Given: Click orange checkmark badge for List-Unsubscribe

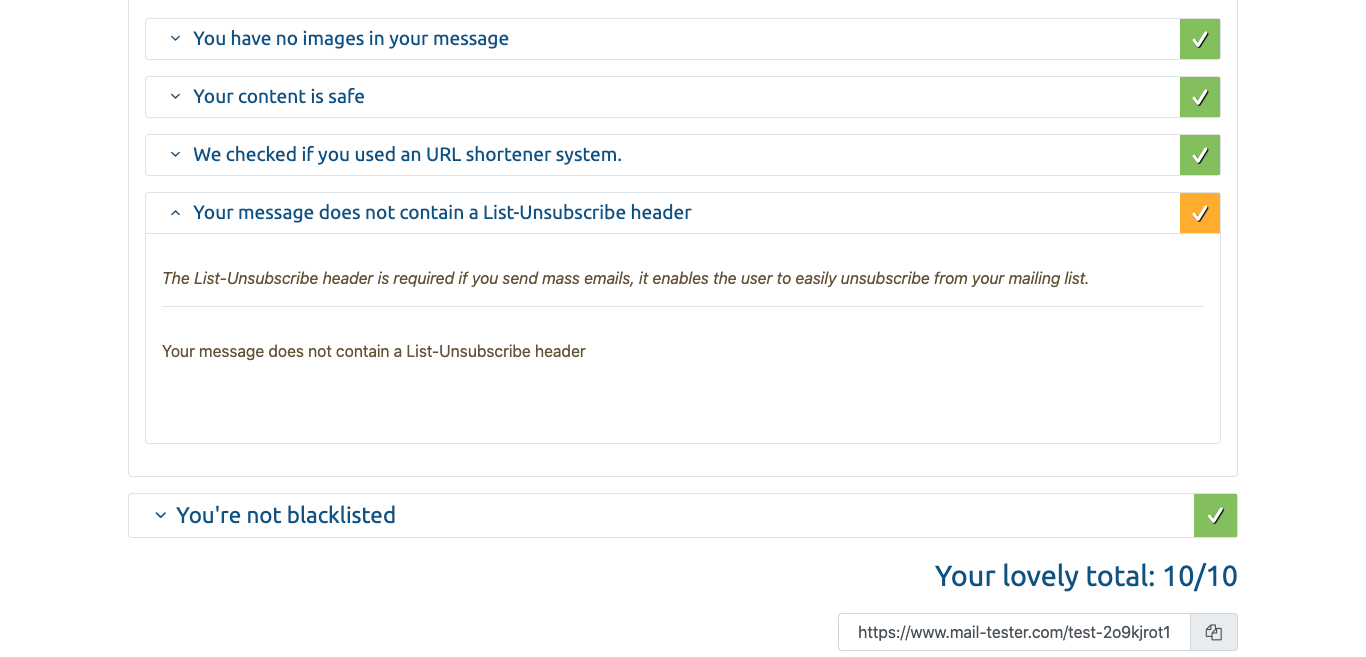Looking at the screenshot, I should (1200, 213).
